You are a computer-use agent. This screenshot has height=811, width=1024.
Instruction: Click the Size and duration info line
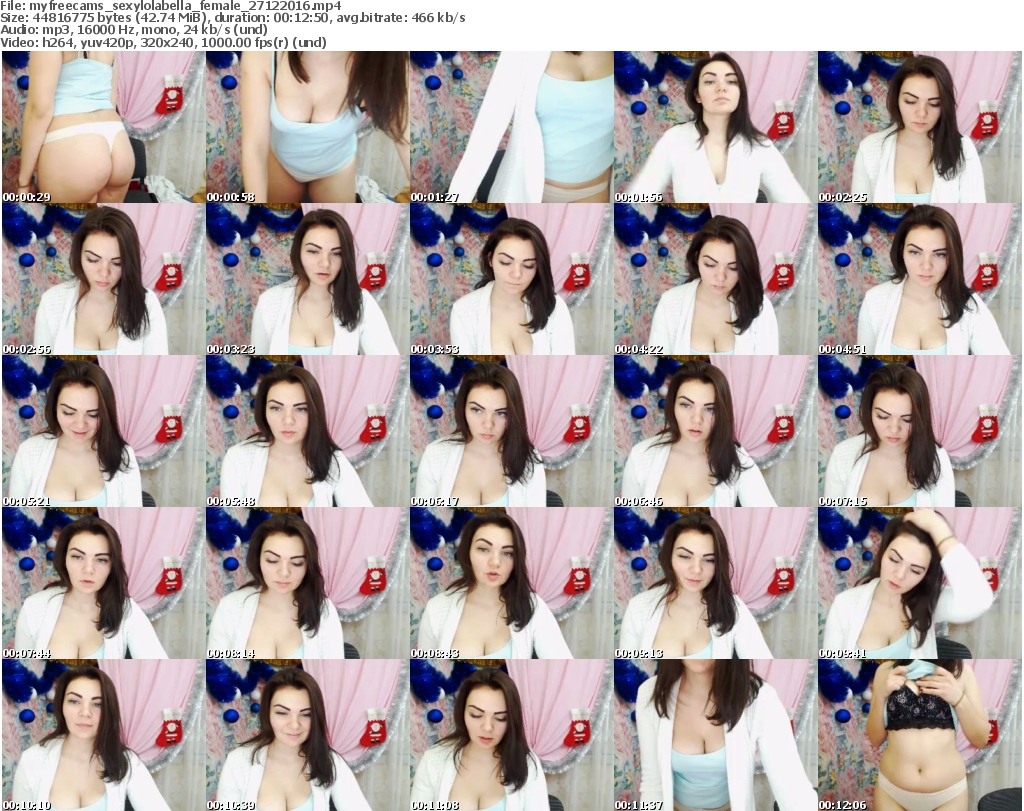[240, 18]
